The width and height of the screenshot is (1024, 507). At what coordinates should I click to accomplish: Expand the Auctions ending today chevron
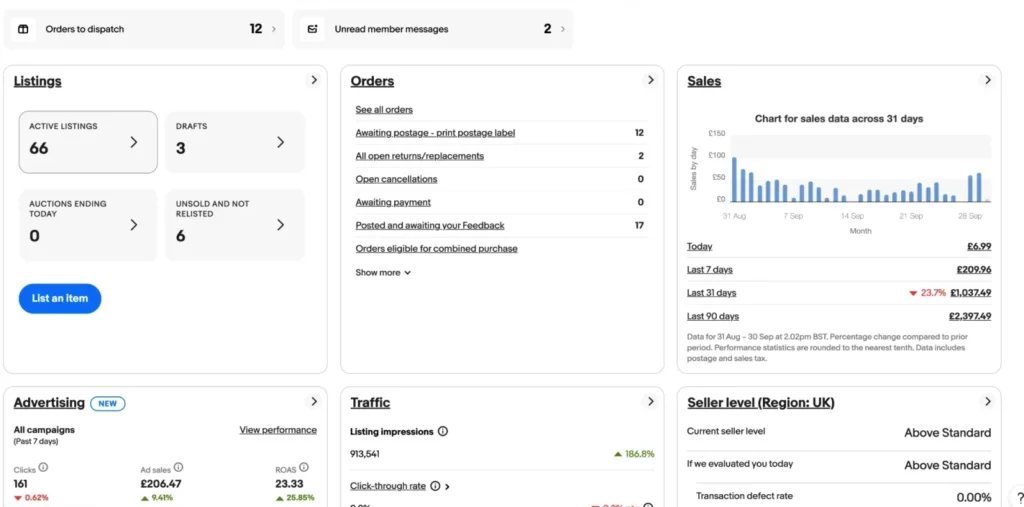[x=133, y=225]
